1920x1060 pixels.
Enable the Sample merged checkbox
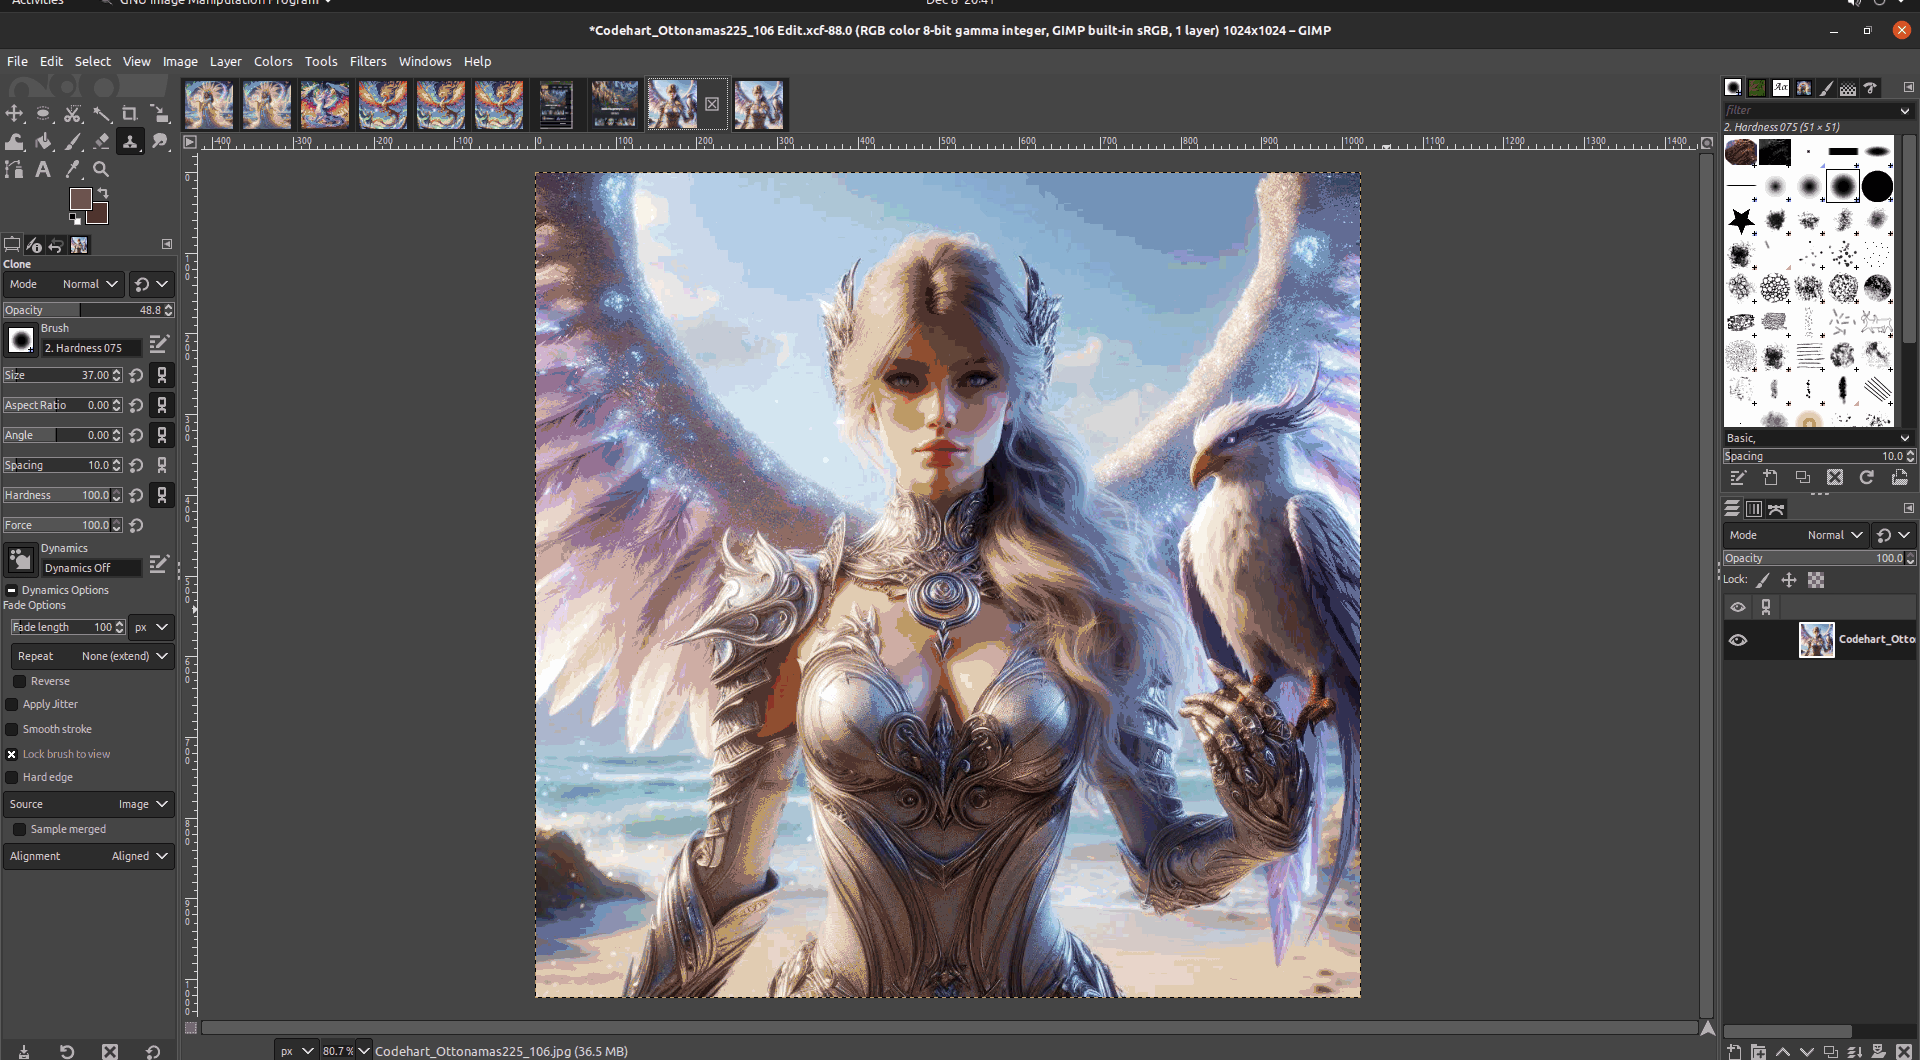(19, 830)
